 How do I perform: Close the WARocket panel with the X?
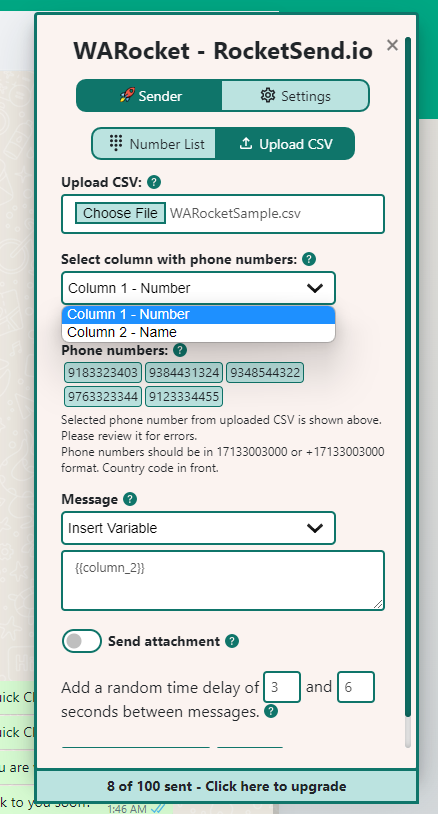coord(392,45)
